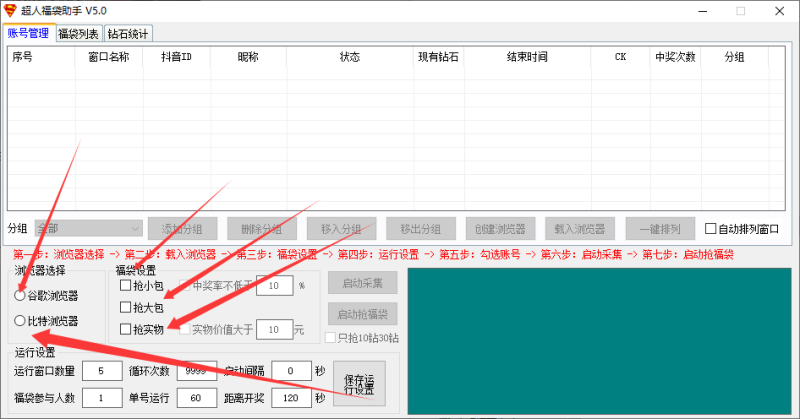Image resolution: width=800 pixels, height=419 pixels.
Task: Click the 单号运行 input field
Action: [196, 398]
